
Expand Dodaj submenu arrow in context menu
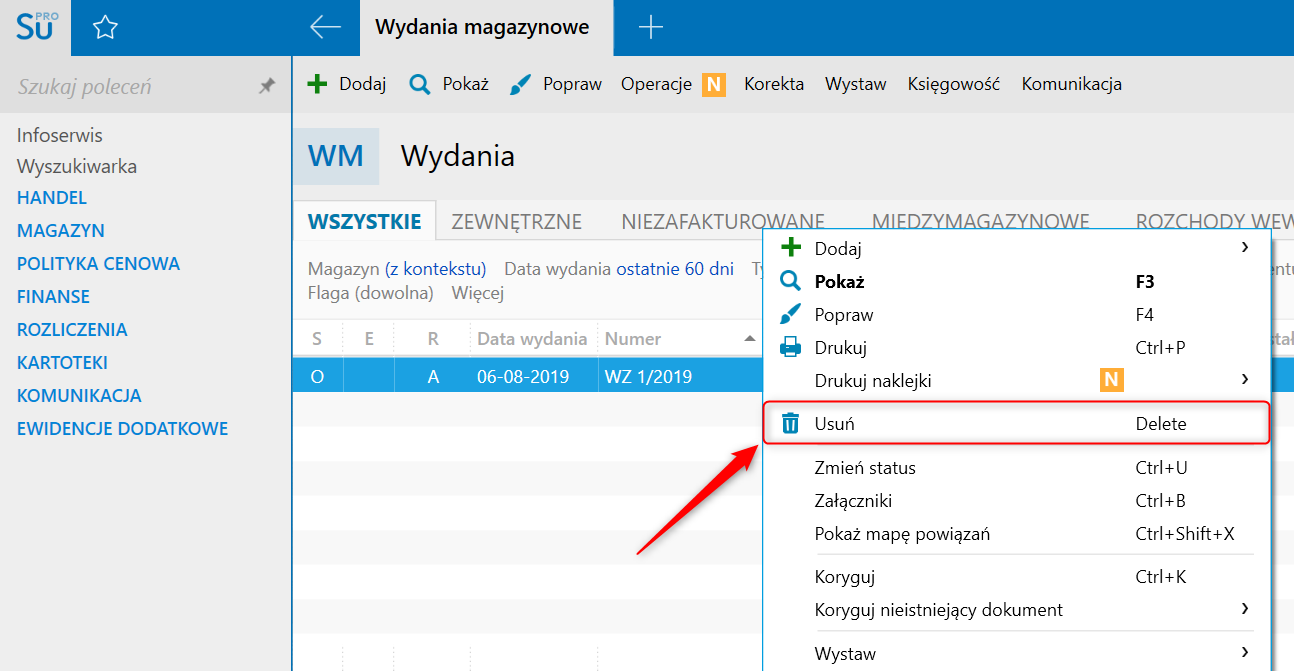click(x=1245, y=247)
